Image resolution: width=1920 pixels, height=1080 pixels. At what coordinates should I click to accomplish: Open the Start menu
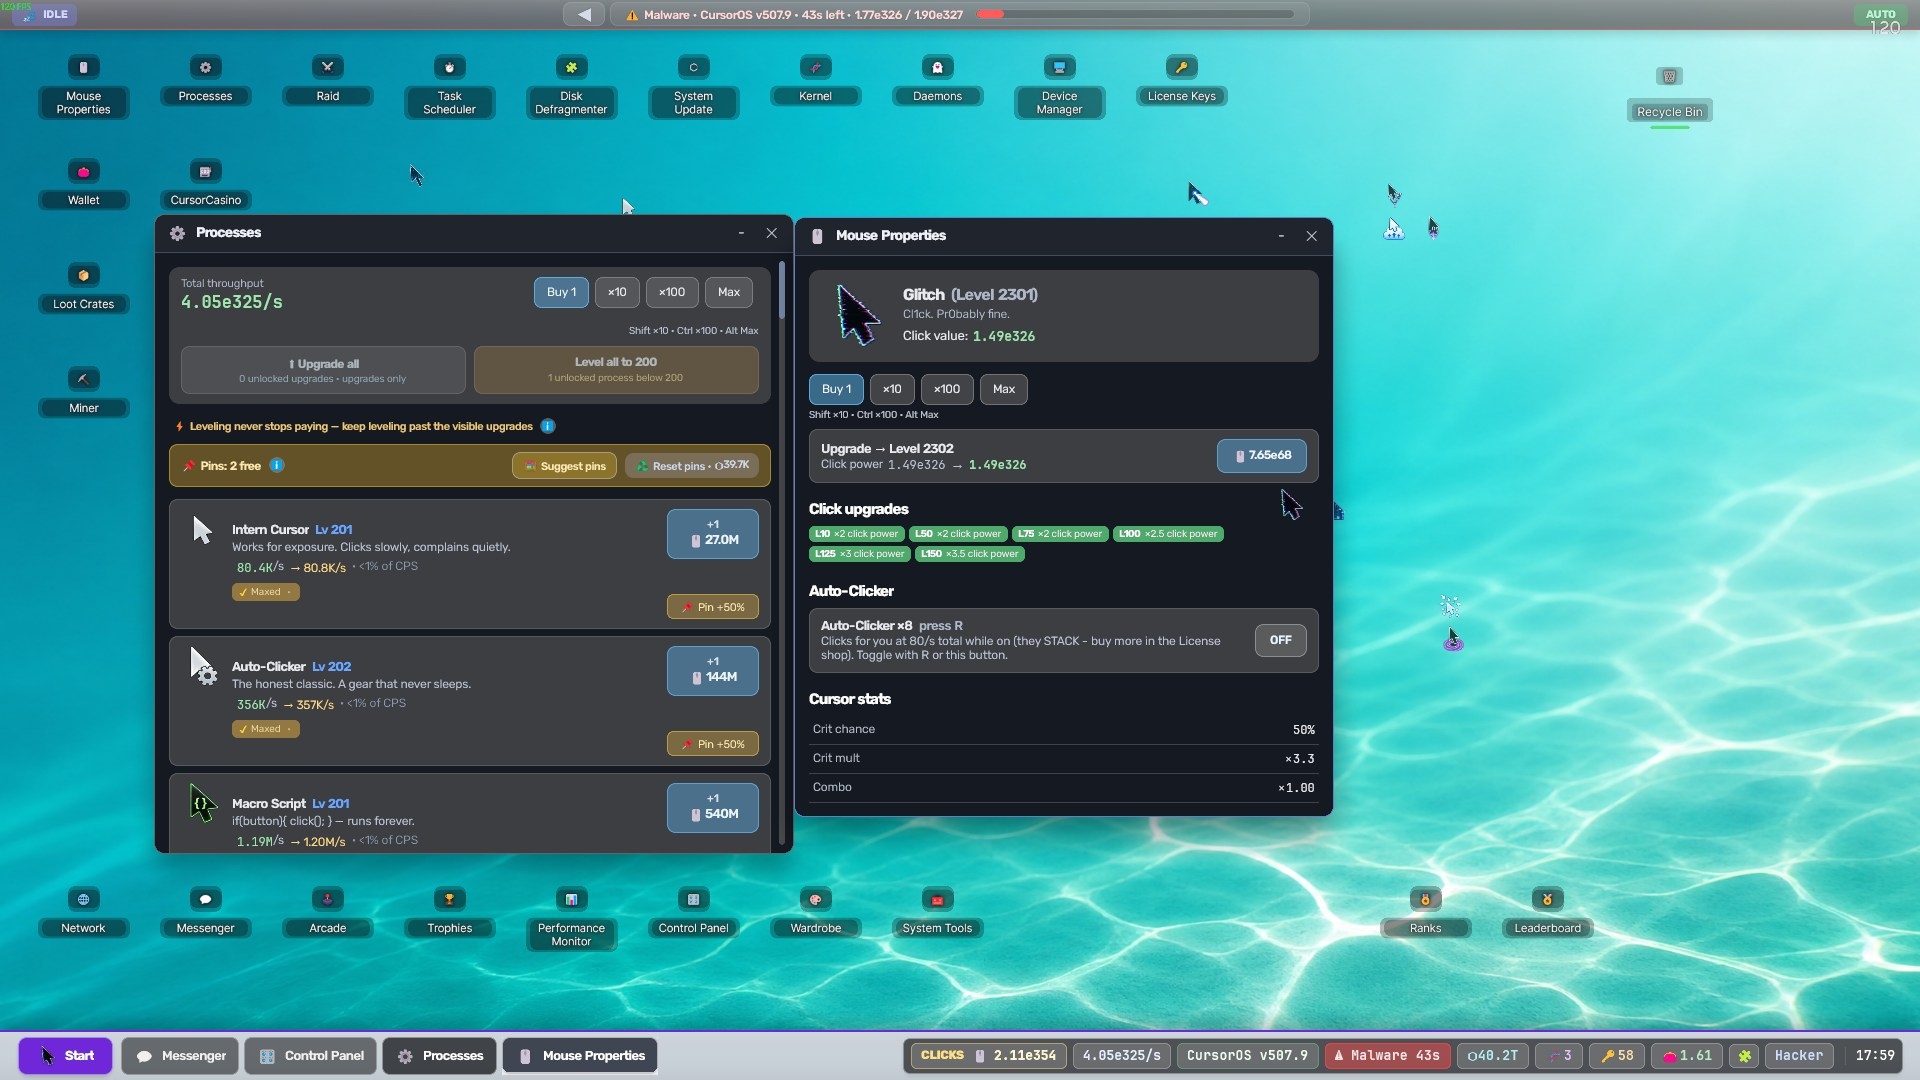point(66,1055)
